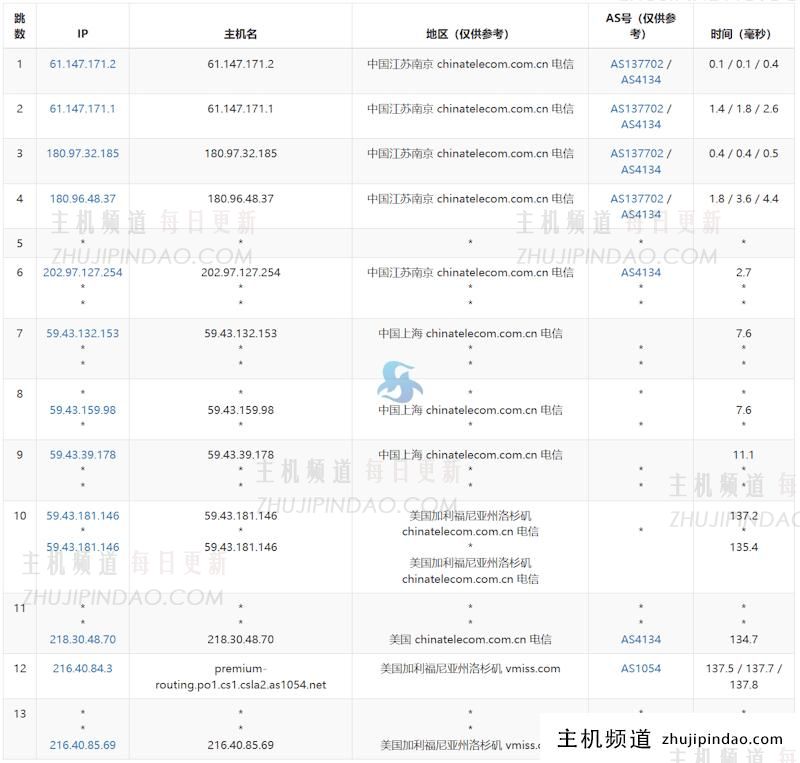Image resolution: width=800 pixels, height=763 pixels.
Task: Select time value 1.8 / 3.6 / 4.4
Action: coord(743,199)
